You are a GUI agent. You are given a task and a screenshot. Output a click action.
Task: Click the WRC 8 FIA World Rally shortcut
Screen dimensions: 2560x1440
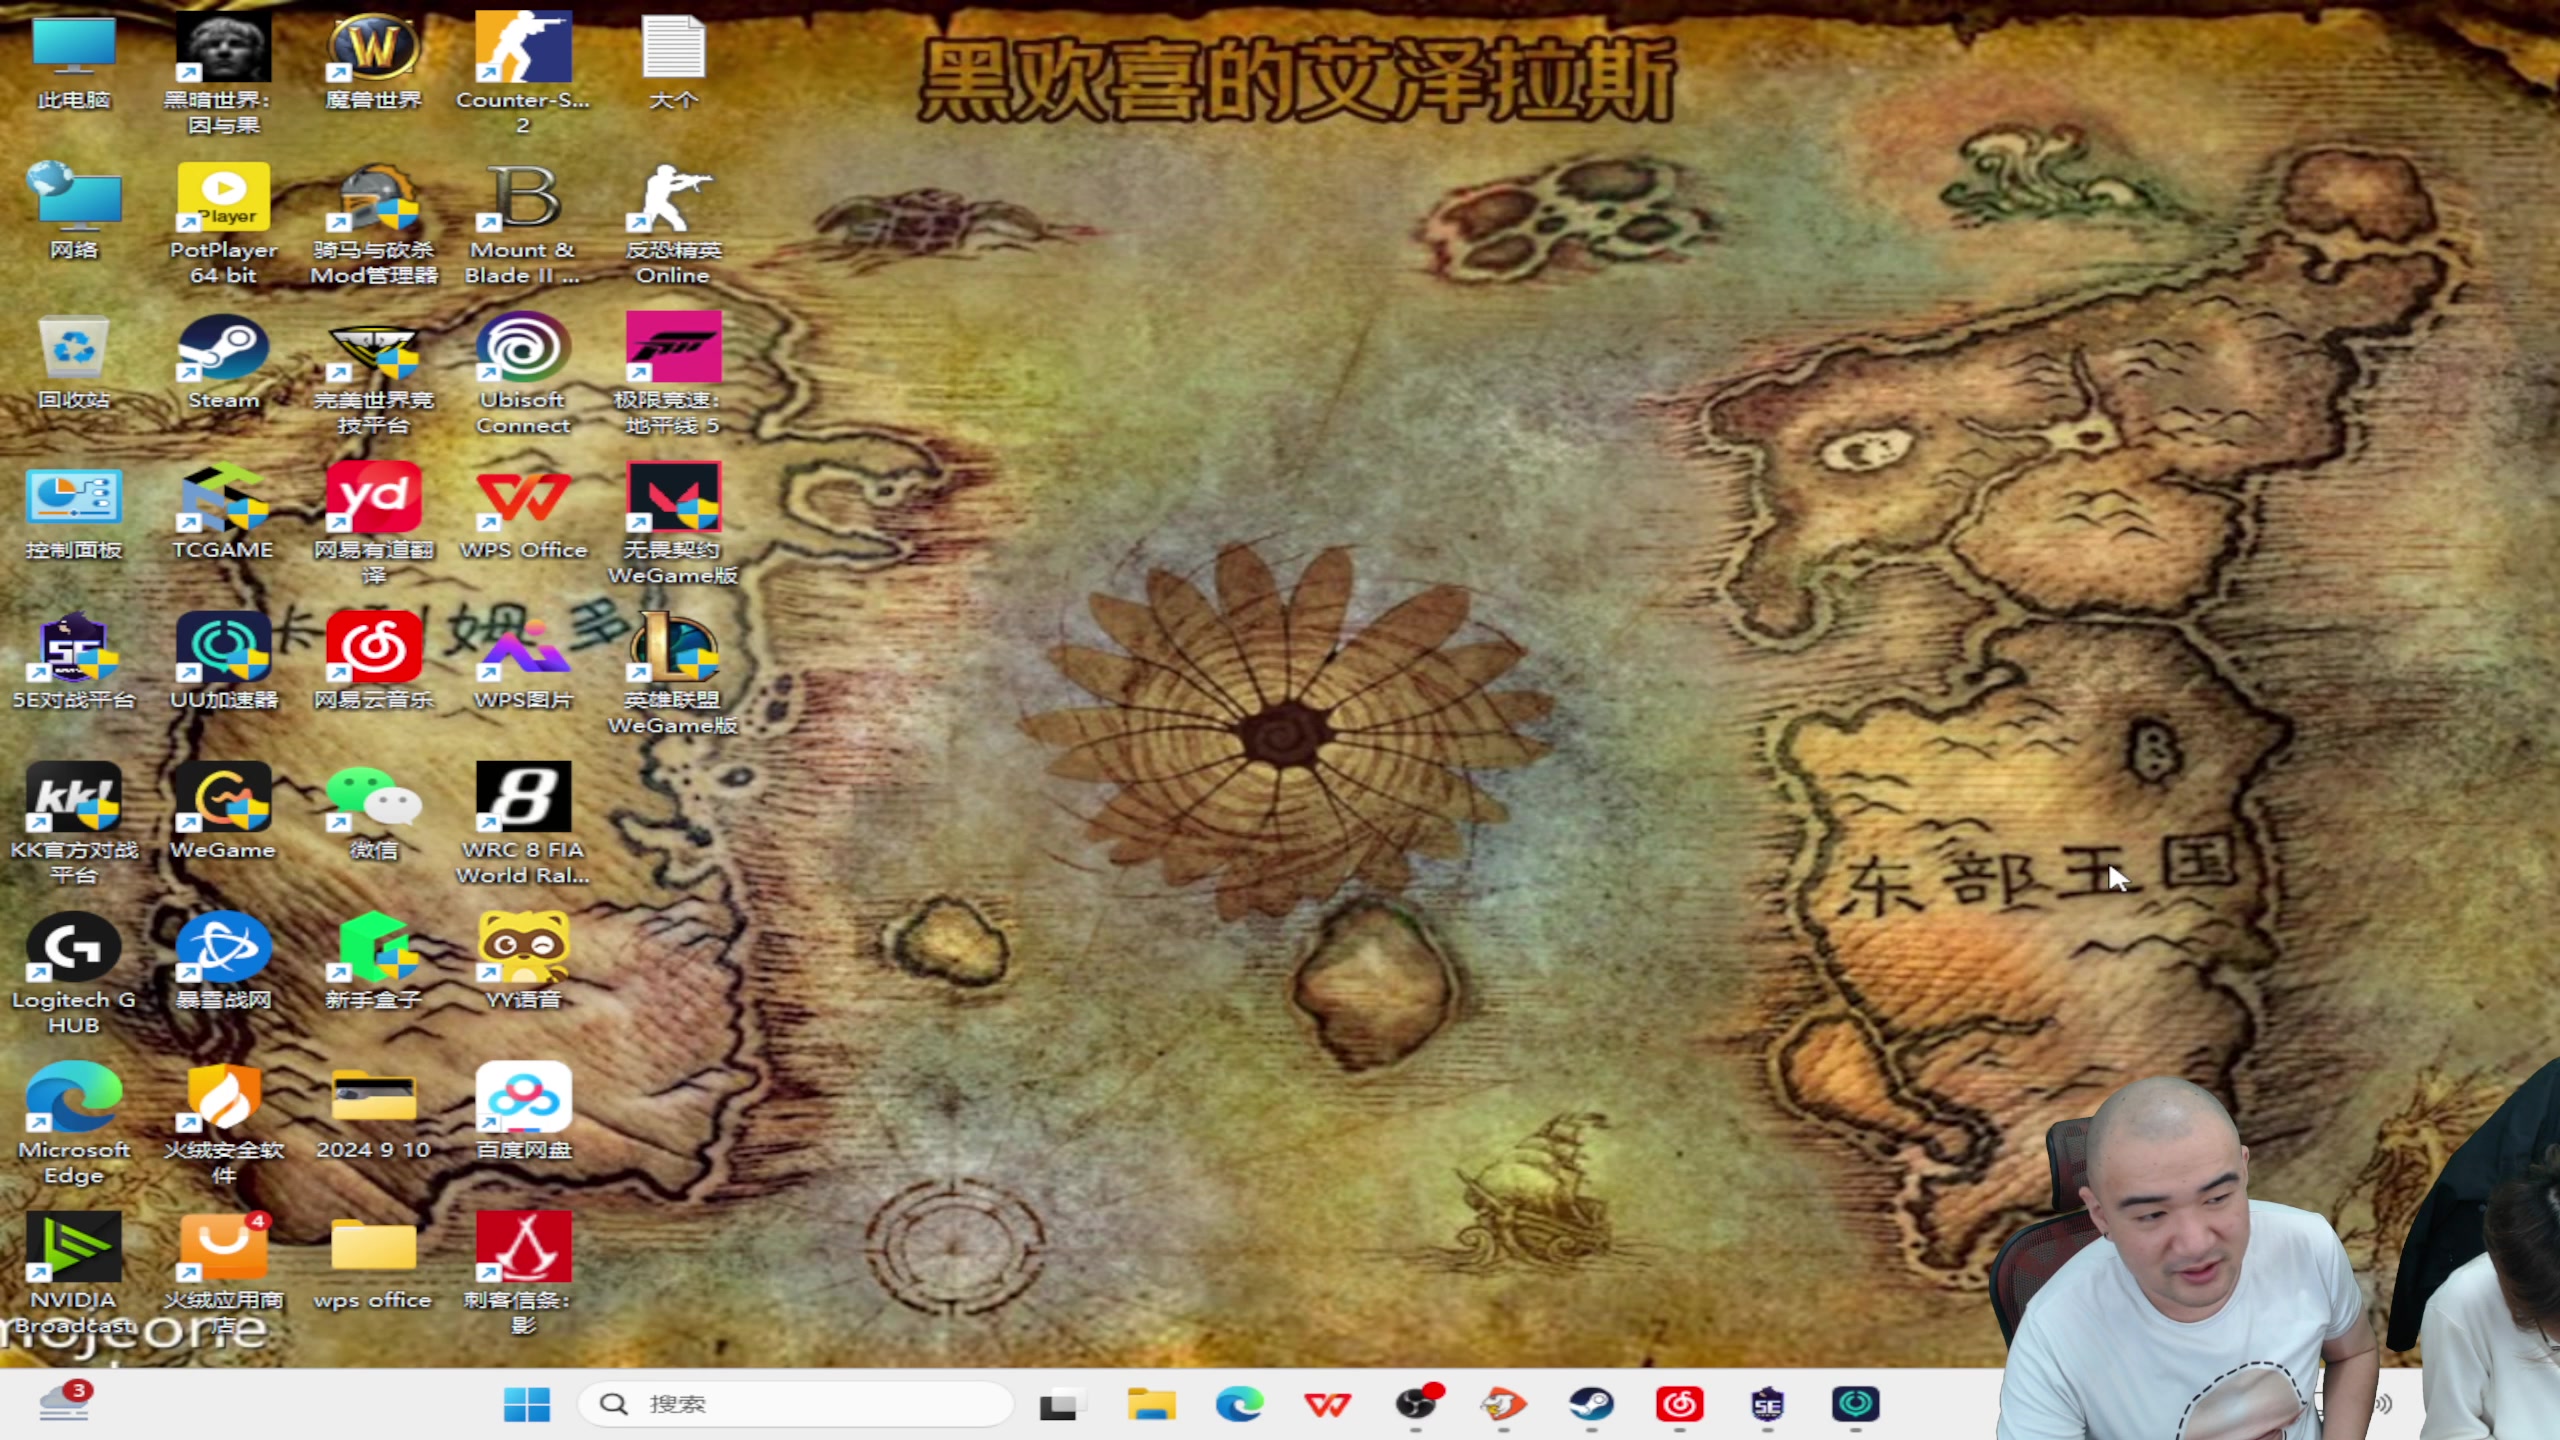pos(523,822)
